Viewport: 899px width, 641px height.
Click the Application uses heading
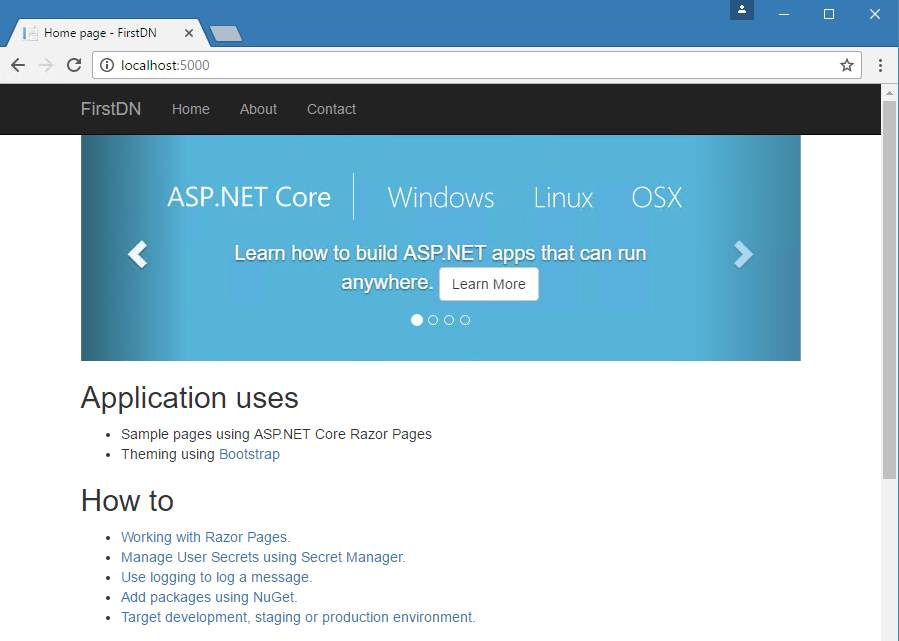coord(190,397)
